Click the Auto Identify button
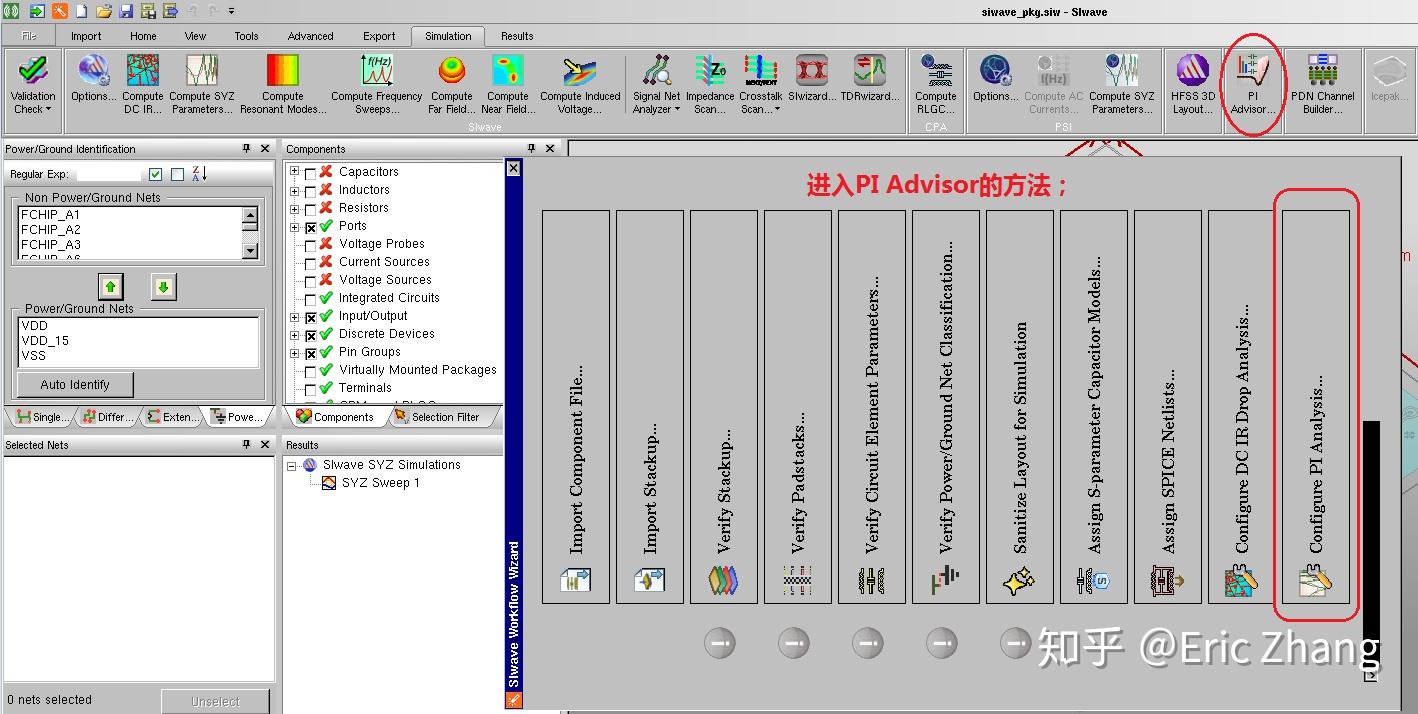The height and width of the screenshot is (714, 1418). click(x=74, y=384)
